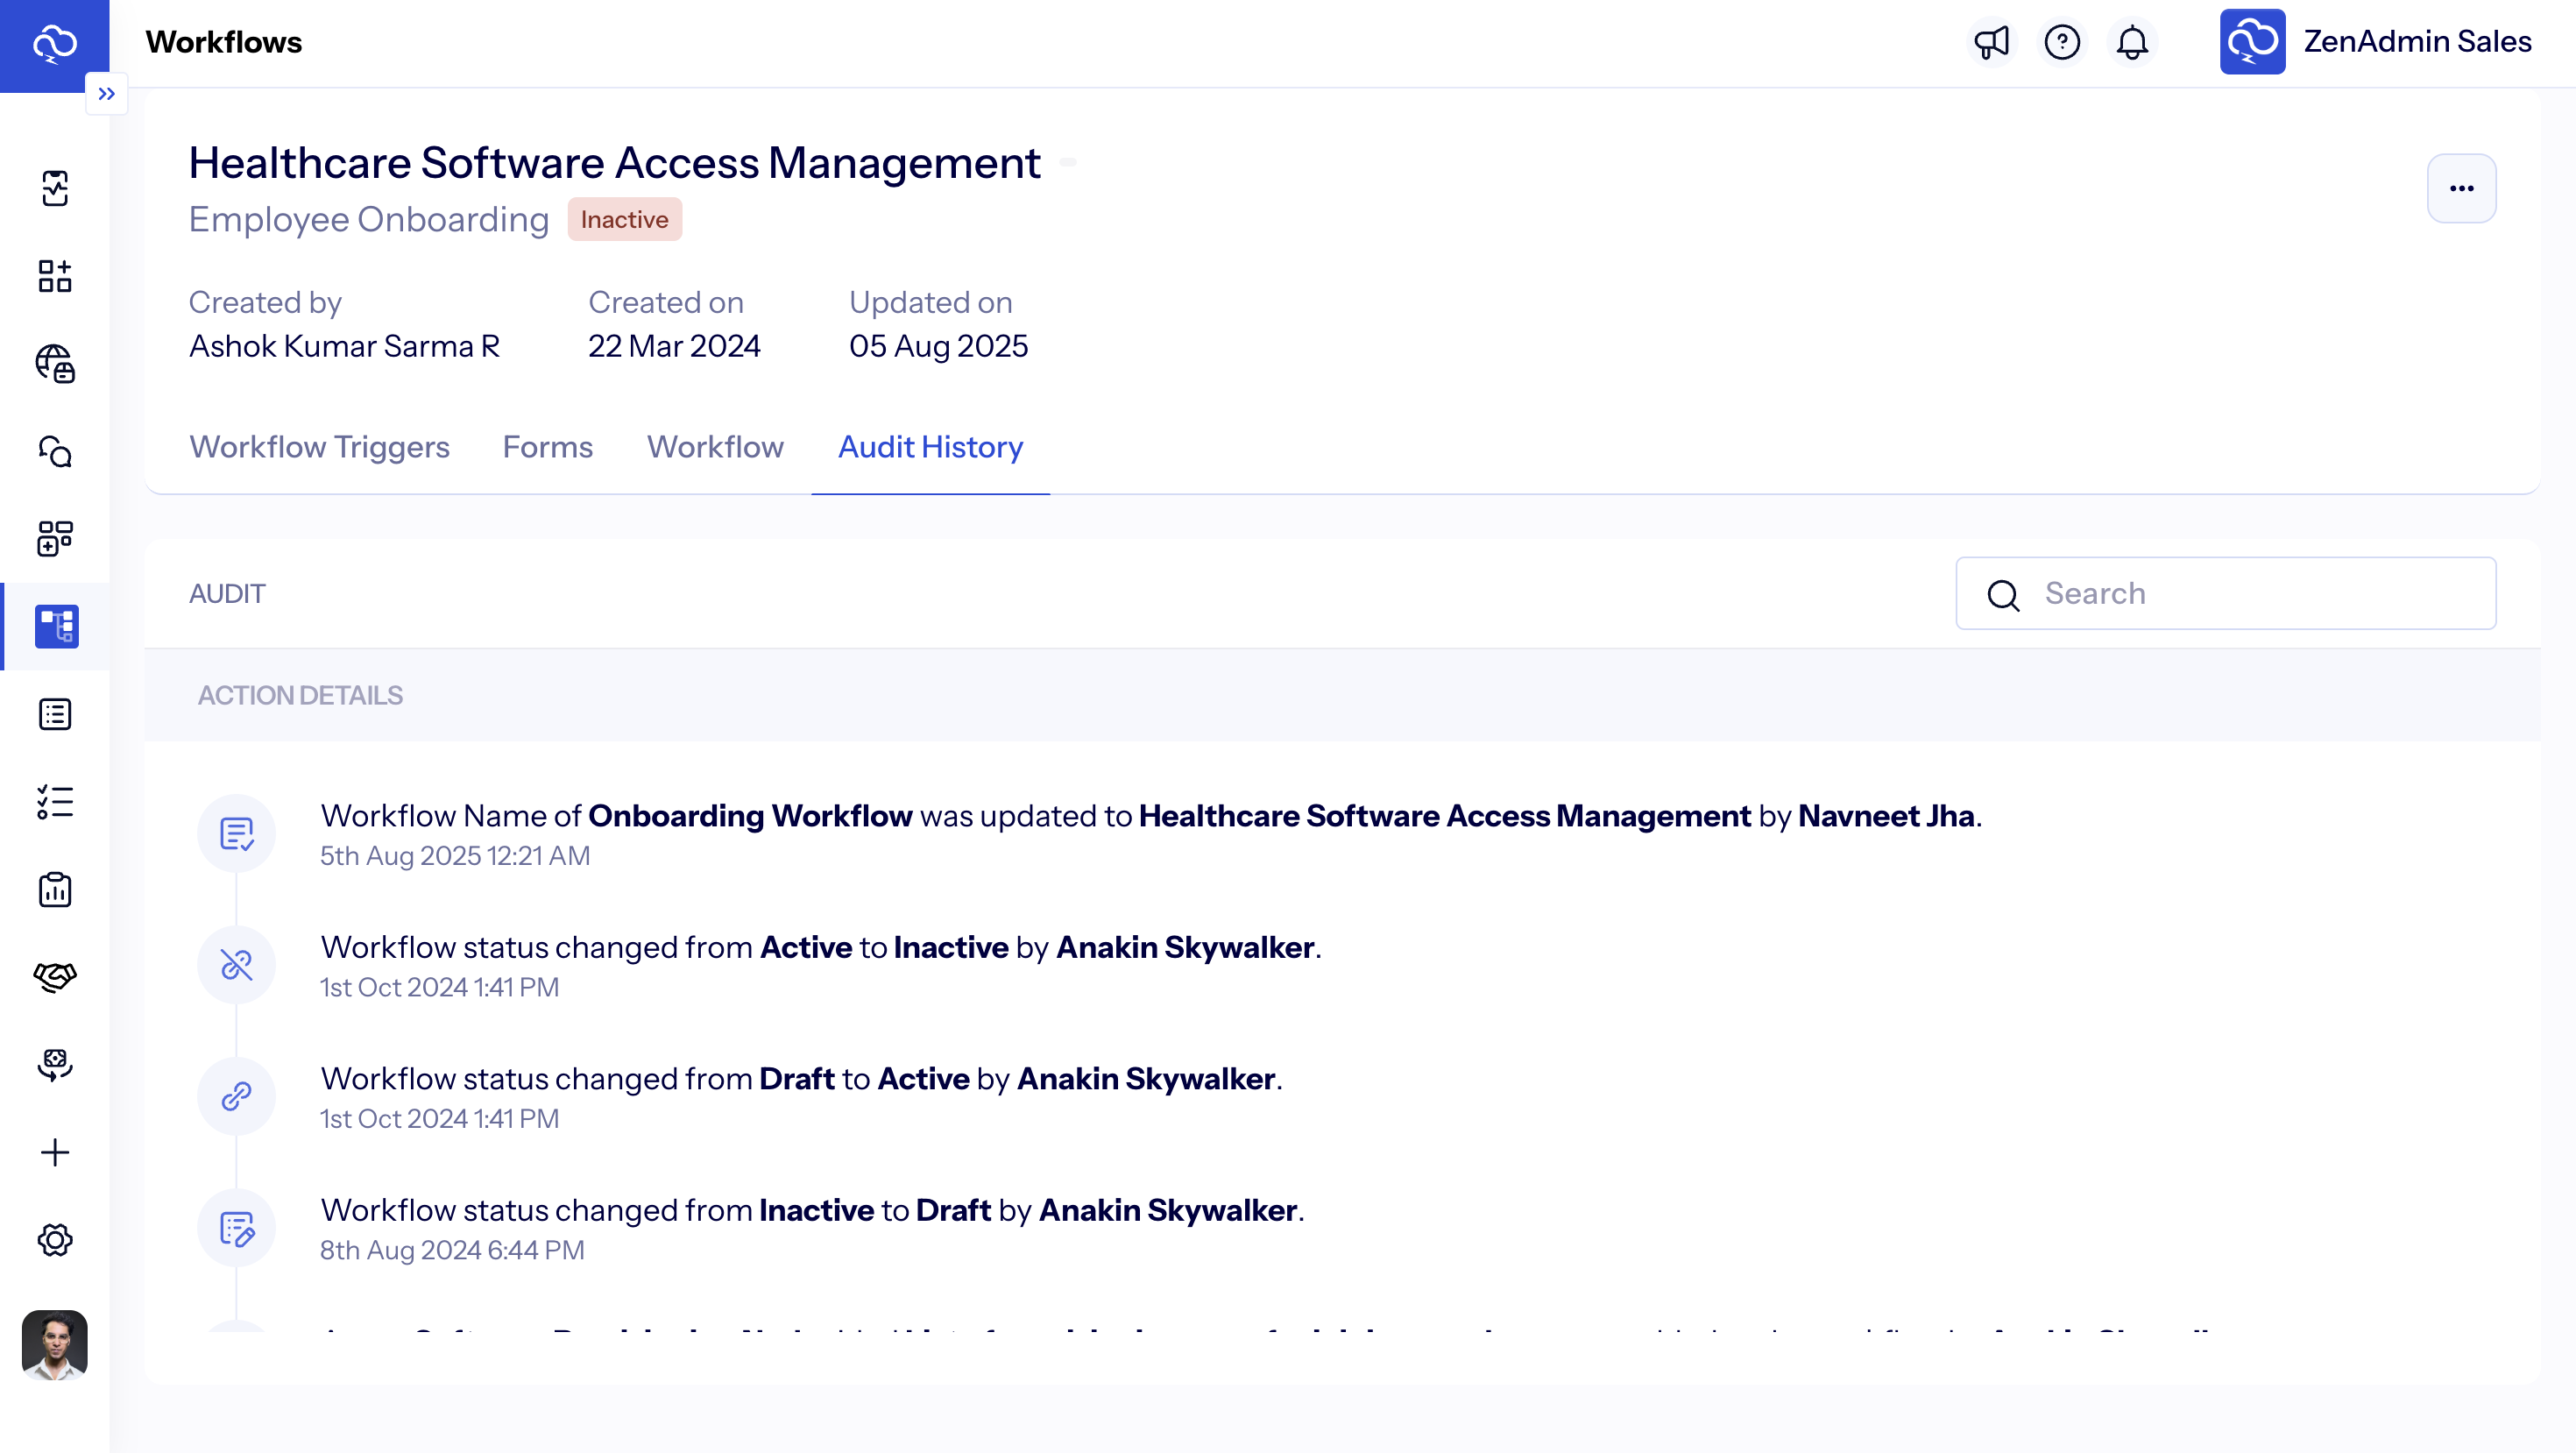Expand the sidebar using the double-chevron button
This screenshot has width=2576, height=1453.
click(x=107, y=93)
